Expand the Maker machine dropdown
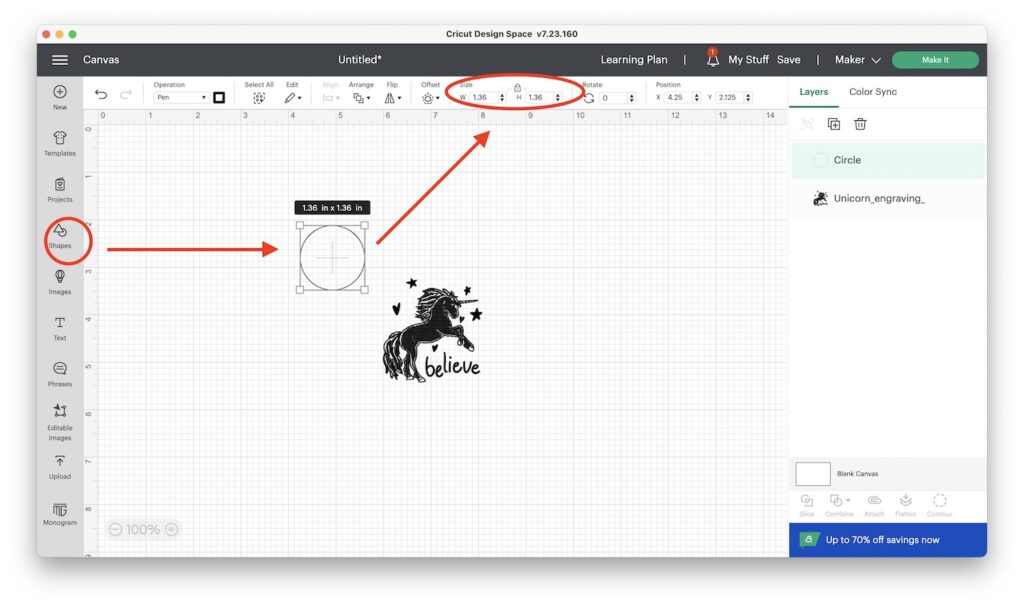 point(857,60)
